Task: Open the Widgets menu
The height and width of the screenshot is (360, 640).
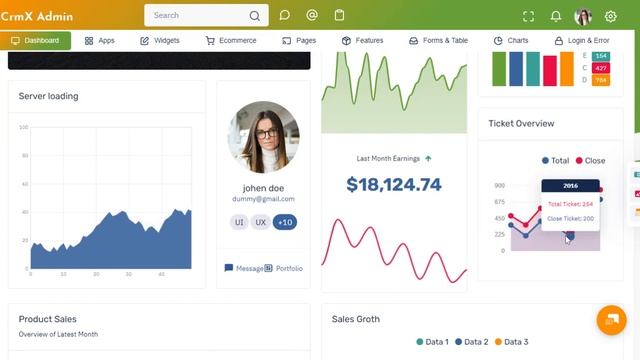Action: point(160,40)
